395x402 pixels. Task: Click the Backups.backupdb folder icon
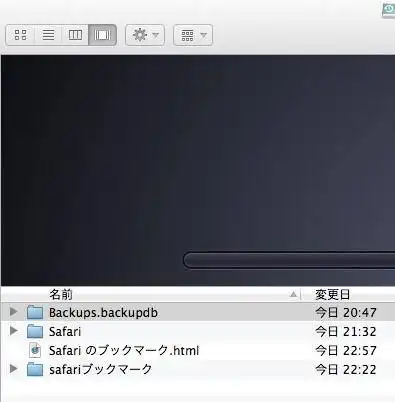[35, 312]
